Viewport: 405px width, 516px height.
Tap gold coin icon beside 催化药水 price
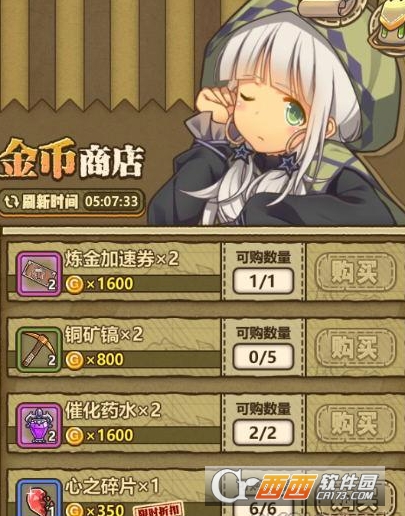74,435
